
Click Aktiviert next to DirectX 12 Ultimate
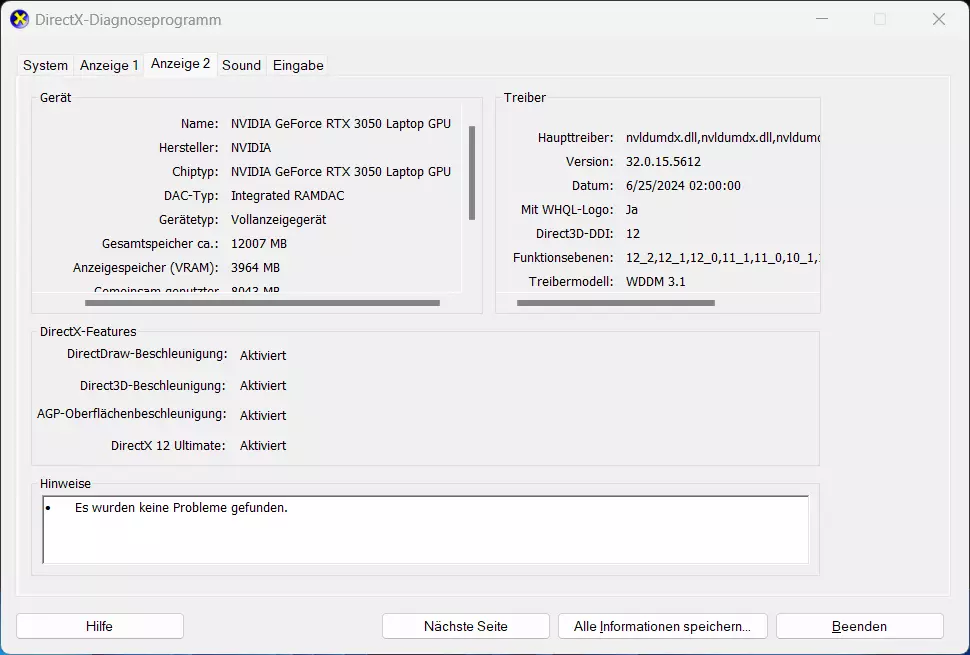point(263,445)
